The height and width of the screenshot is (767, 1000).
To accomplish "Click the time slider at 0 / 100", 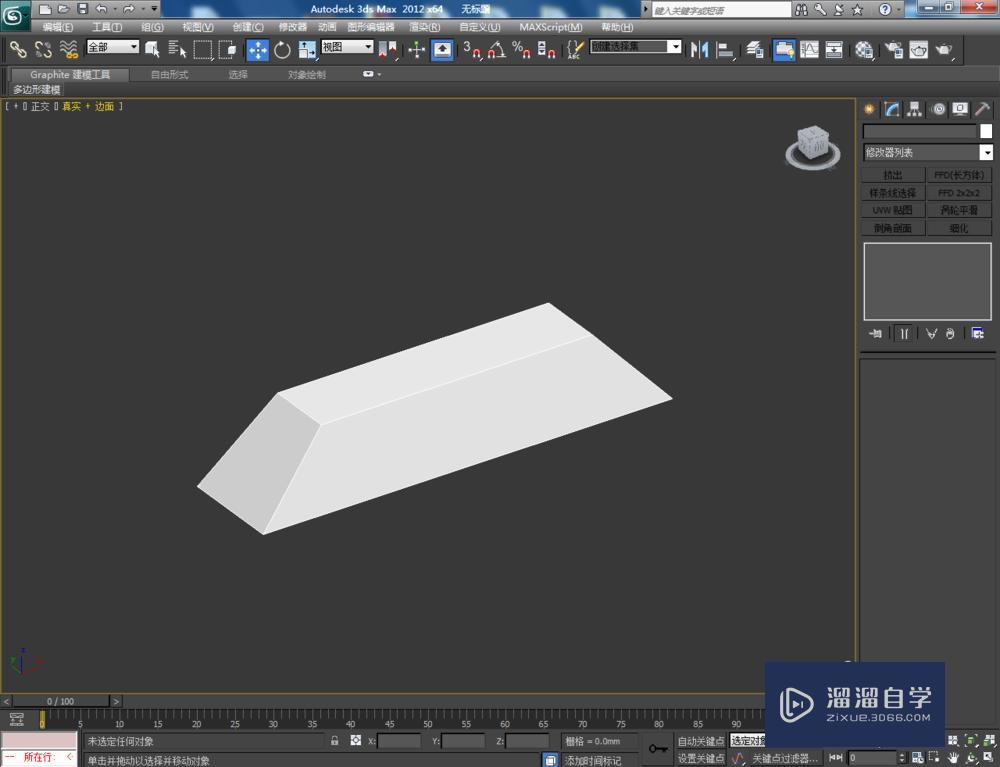I will (x=61, y=701).
